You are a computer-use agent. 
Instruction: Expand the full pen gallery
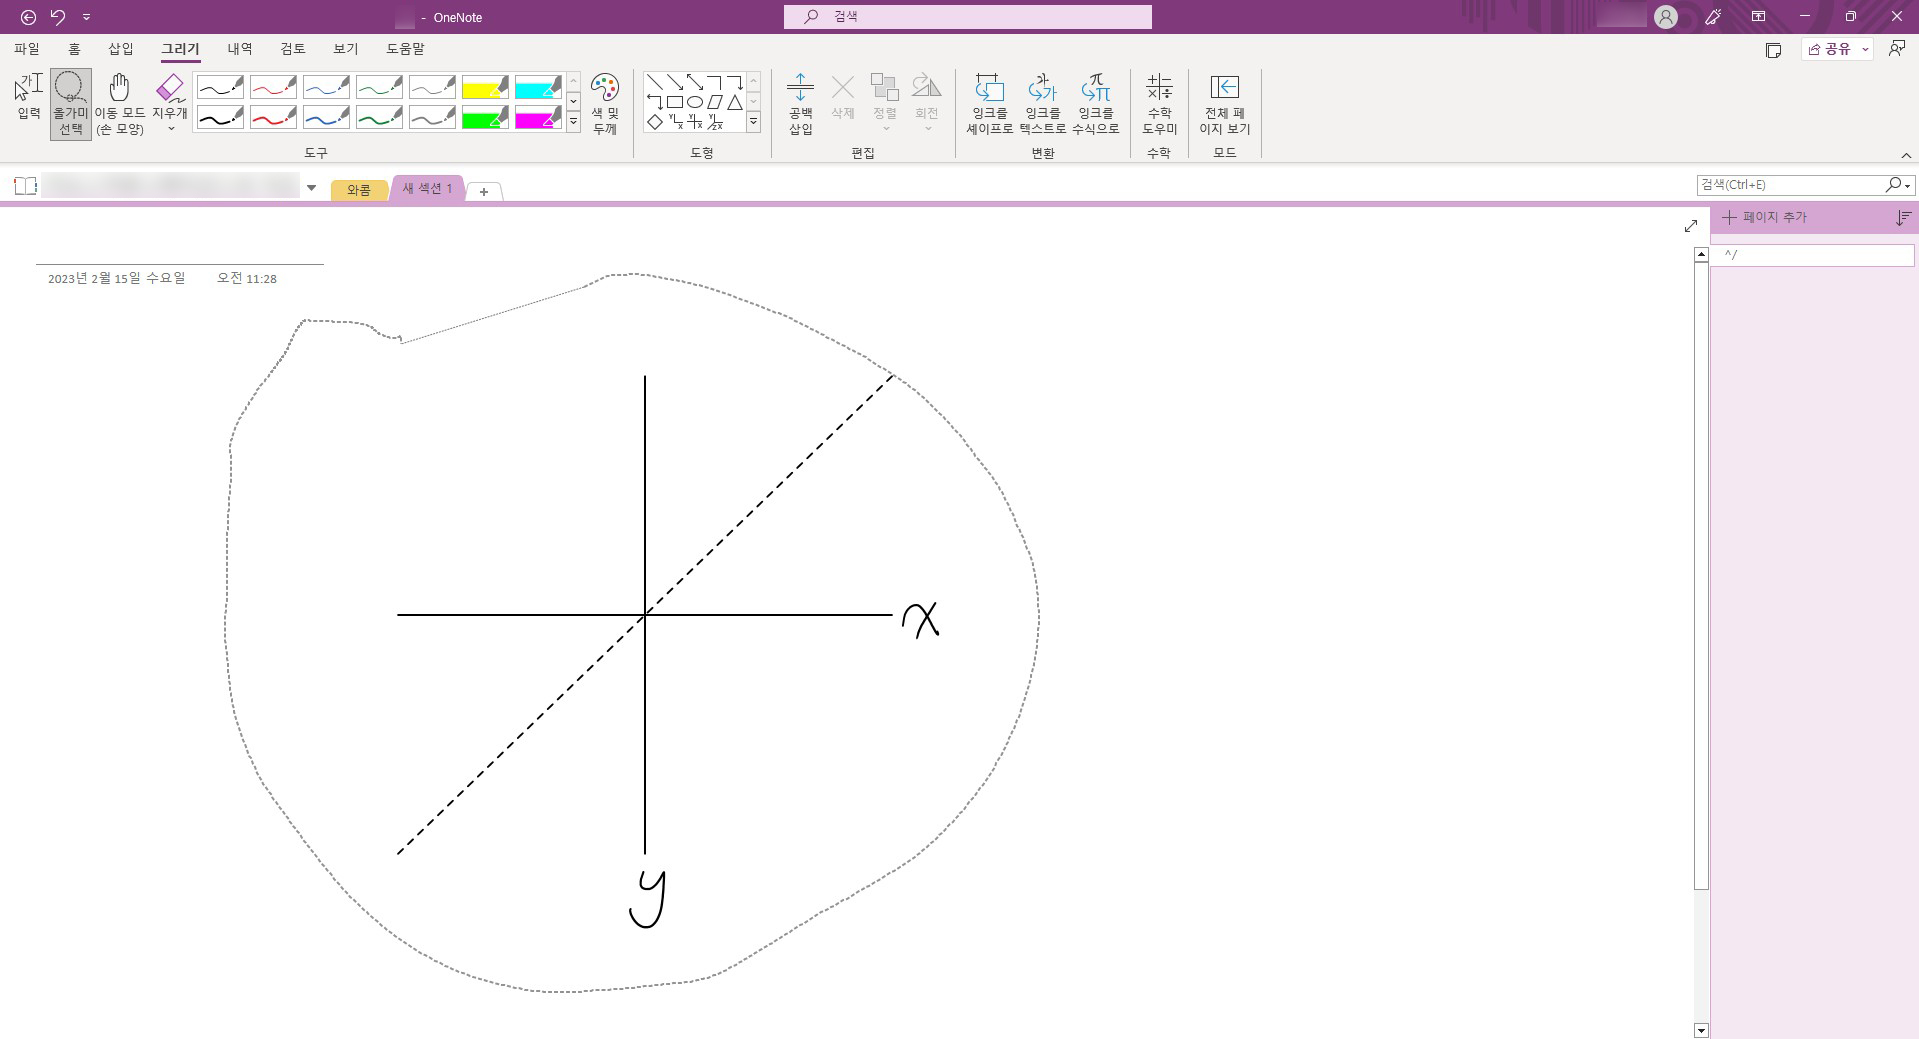click(x=574, y=122)
